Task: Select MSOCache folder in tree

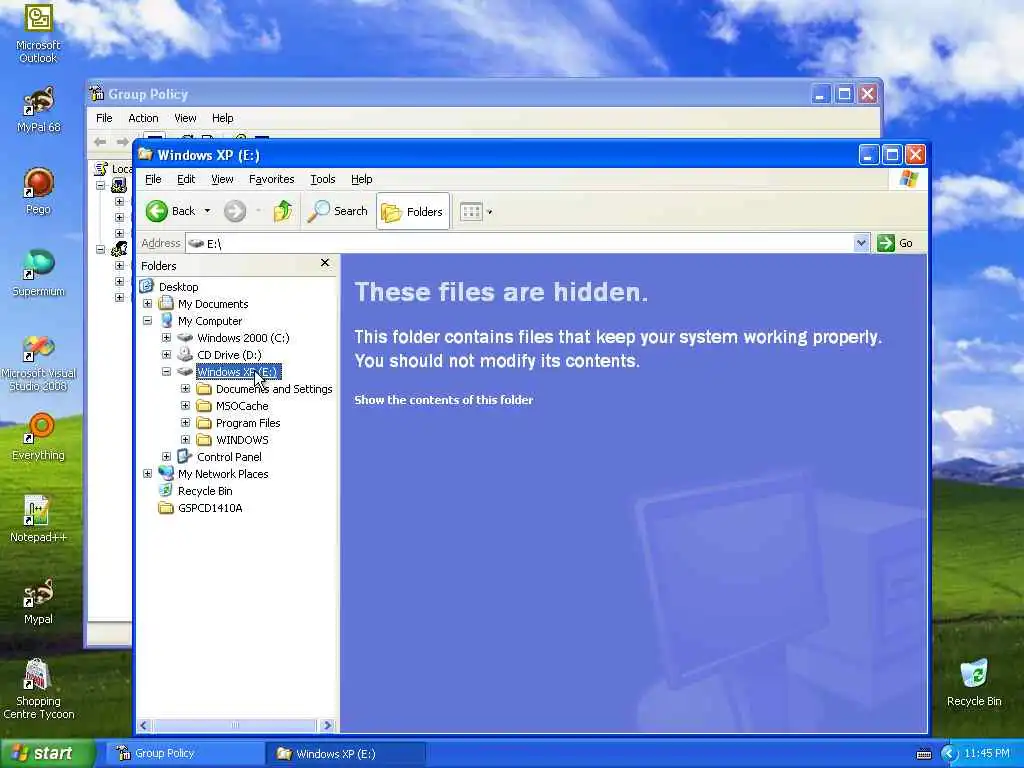Action: point(242,406)
